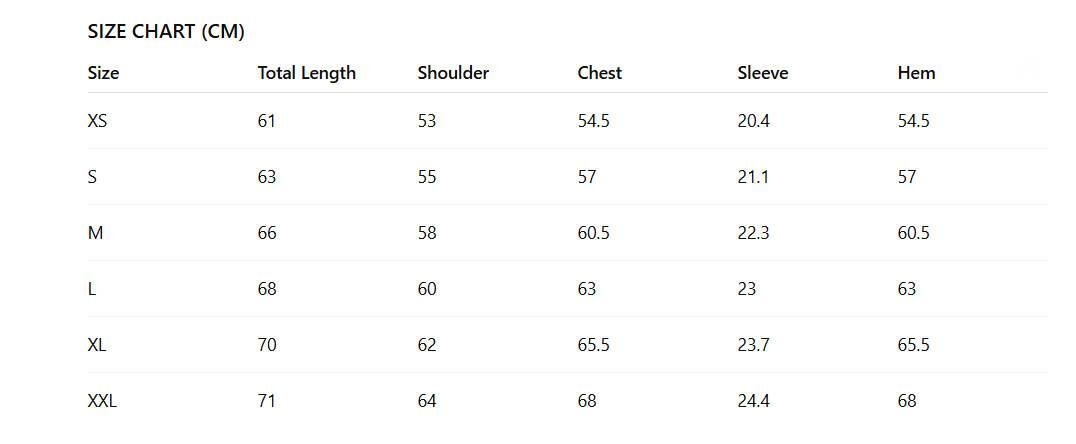This screenshot has width=1076, height=444.
Task: Select the L total length value 68
Action: (267, 289)
